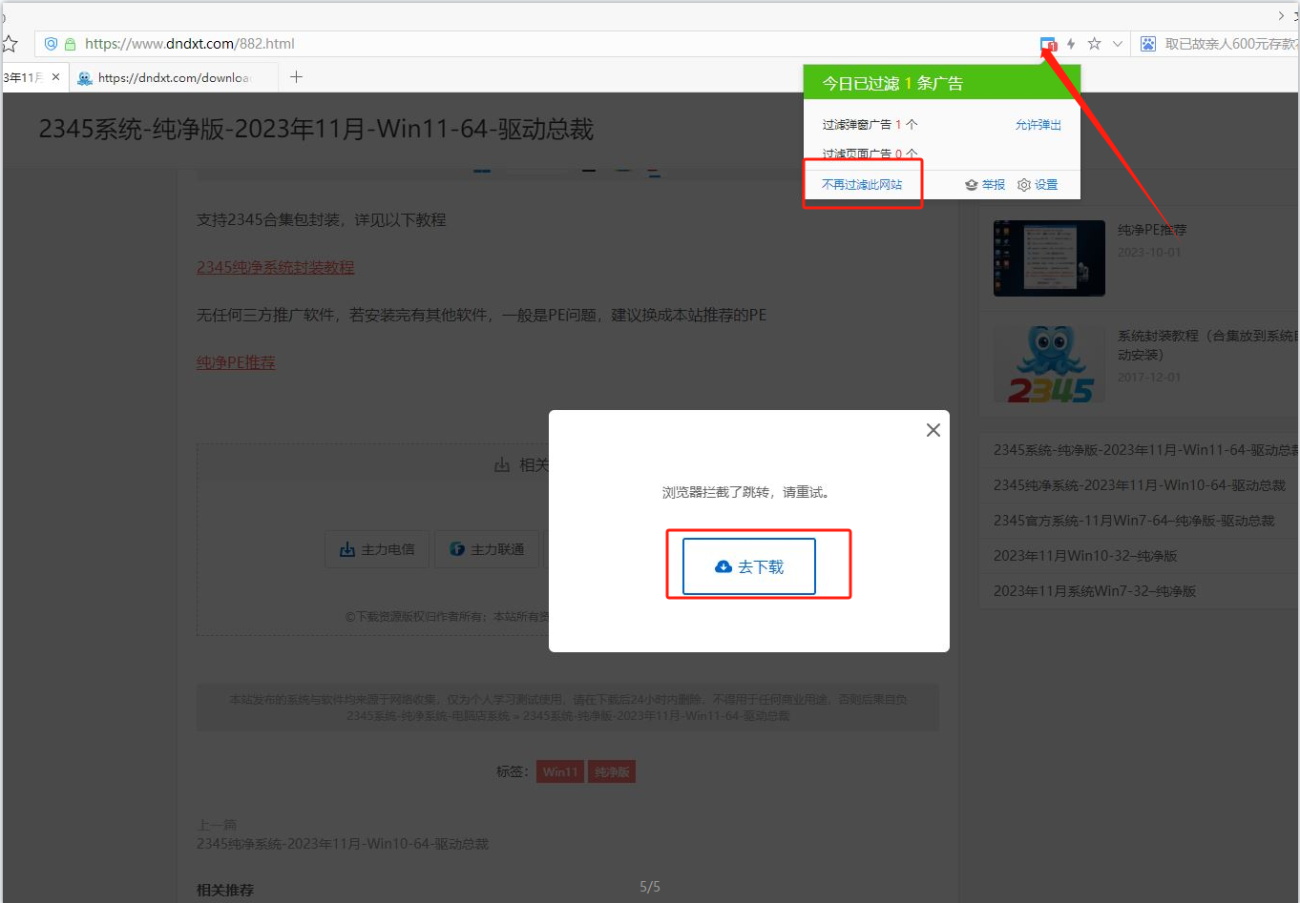Open 2345纯净系统封装教程 link
This screenshot has height=903, width=1300.
275,268
